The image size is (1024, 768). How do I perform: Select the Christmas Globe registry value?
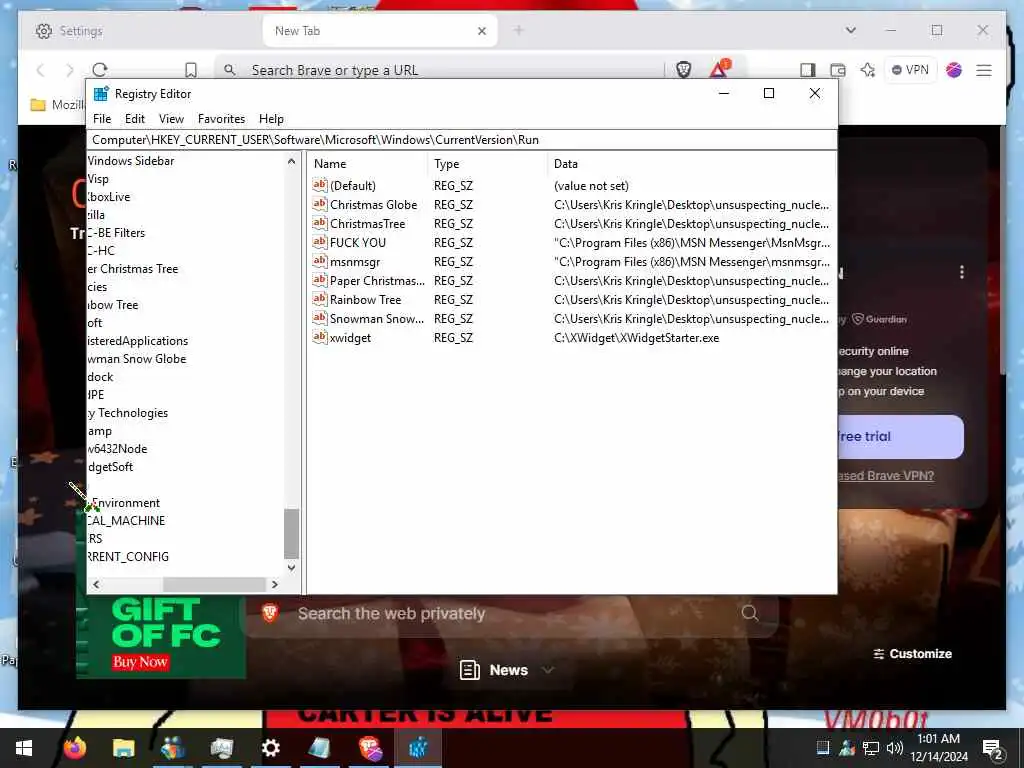point(374,205)
